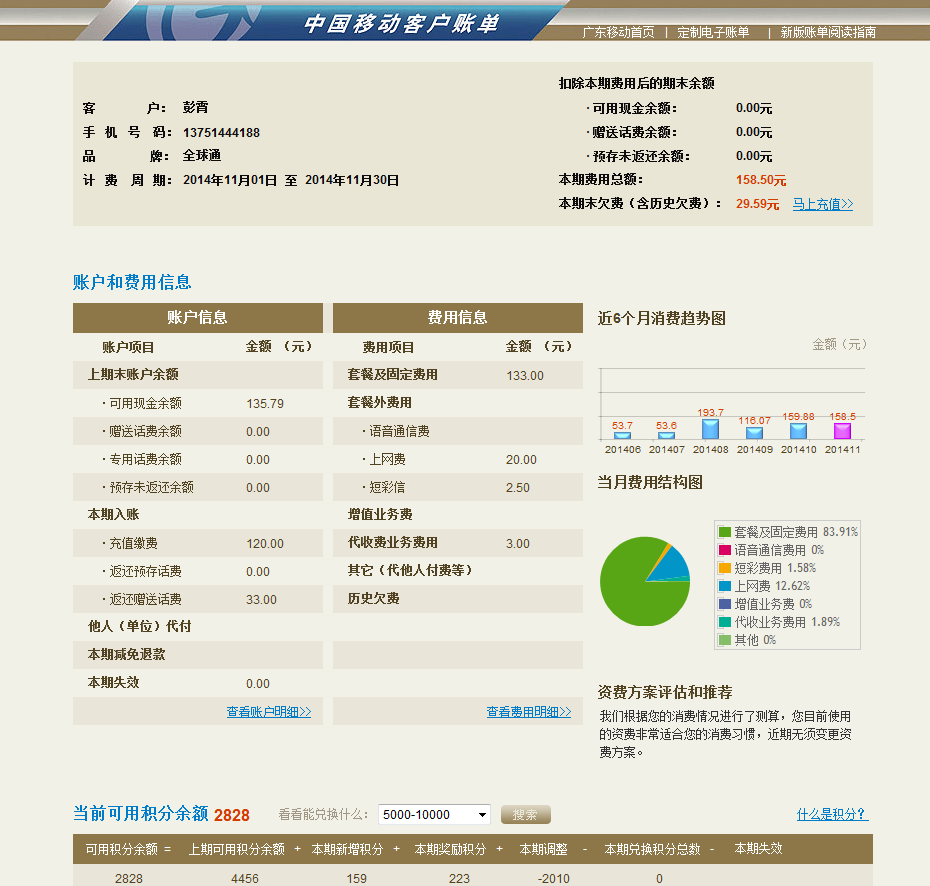Viewport: 930px width, 886px height.
Task: Click 上期可用积分余额 value 4456
Action: (x=245, y=878)
